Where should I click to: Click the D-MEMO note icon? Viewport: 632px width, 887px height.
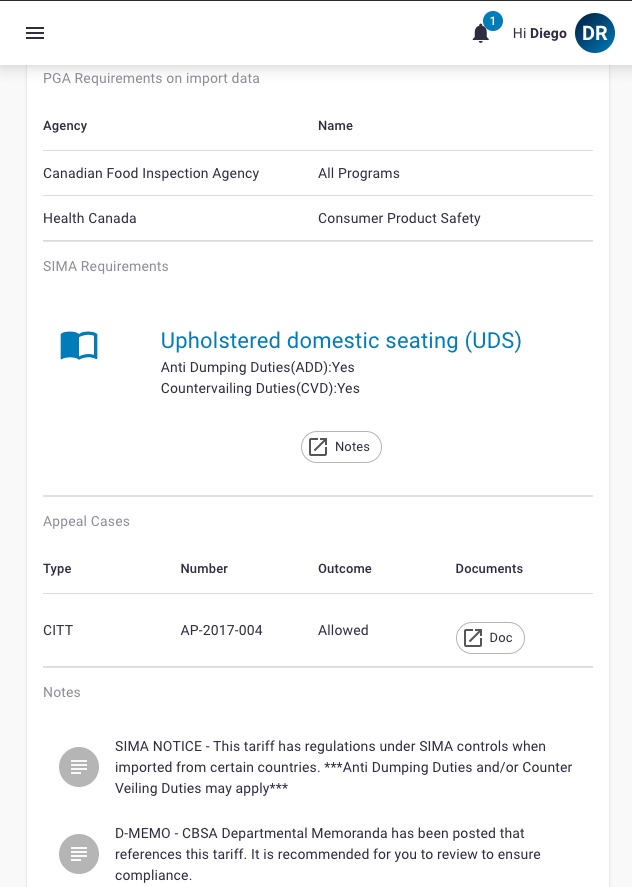tap(79, 854)
